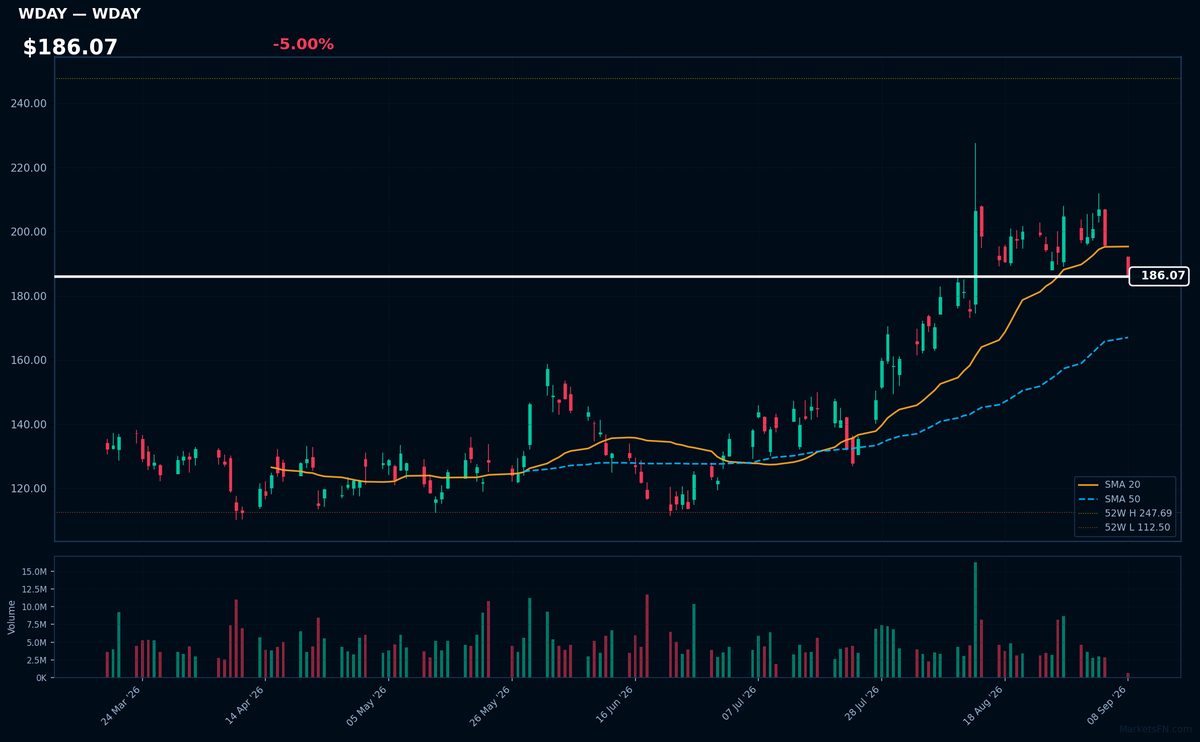Click the 180.00 price axis label
This screenshot has width=1200, height=742.
tap(30, 296)
